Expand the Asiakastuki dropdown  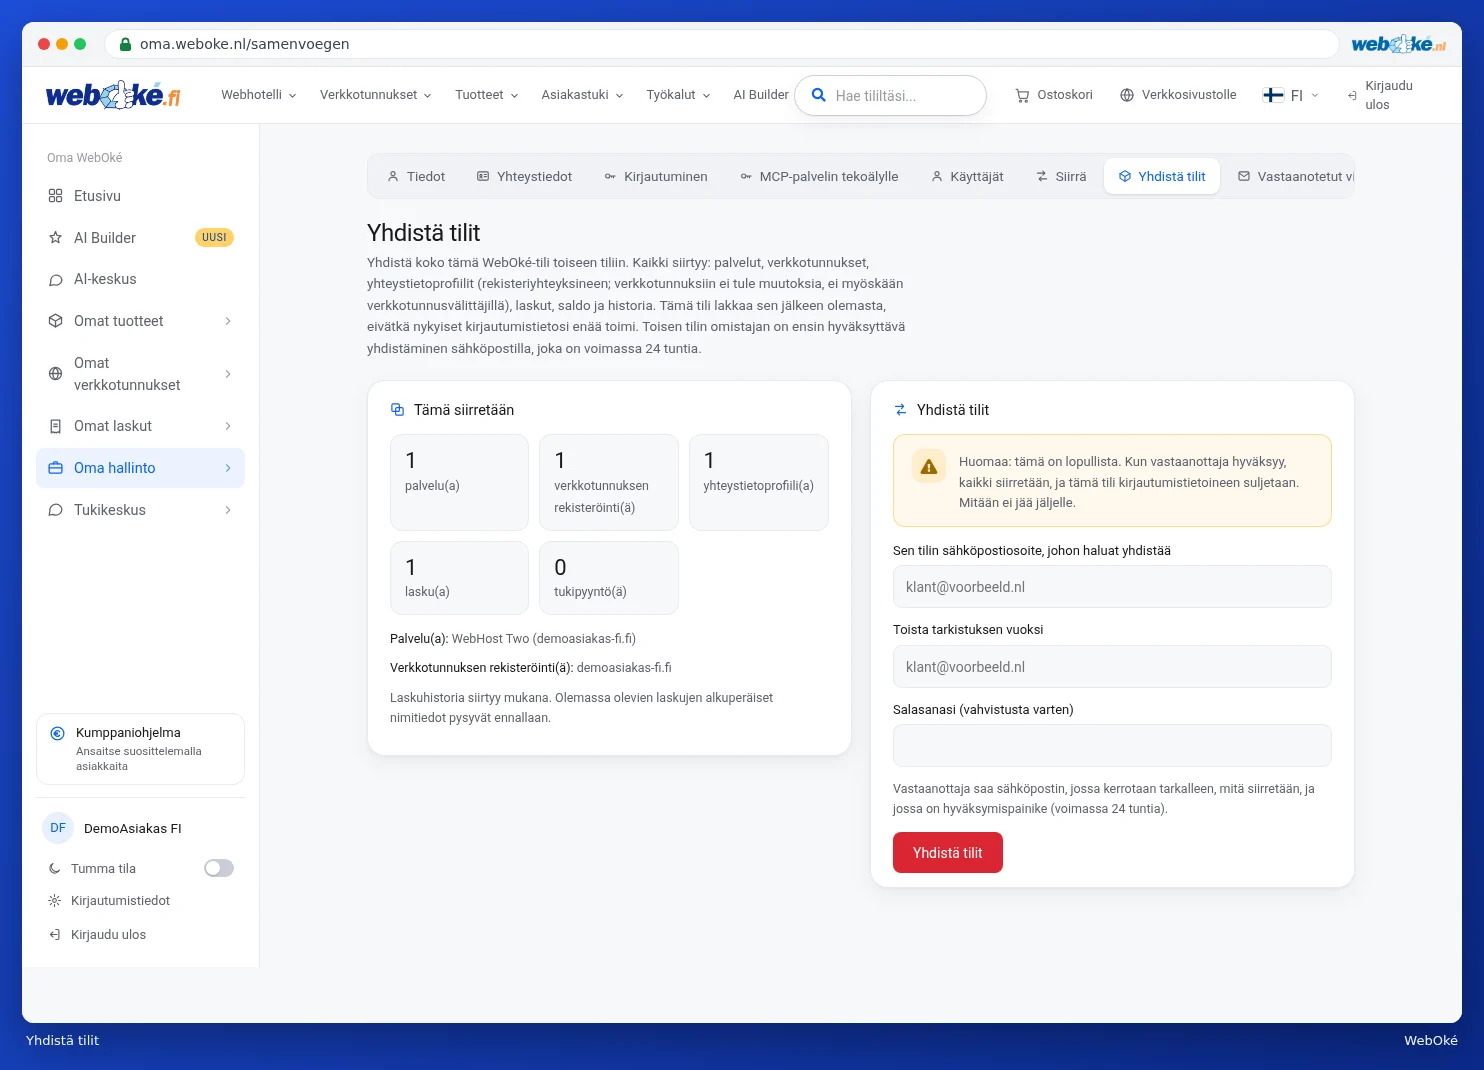pos(583,95)
